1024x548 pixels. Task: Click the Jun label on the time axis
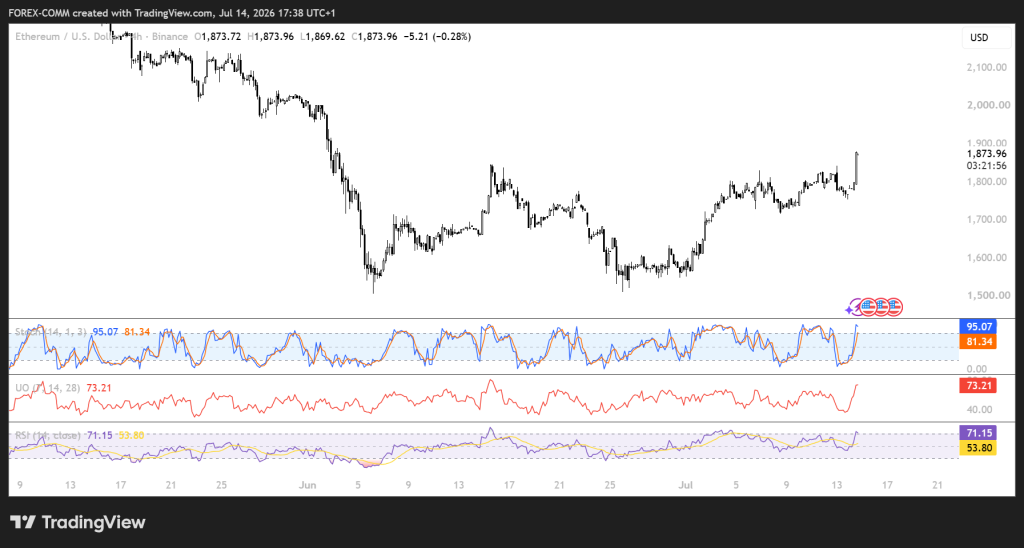307,485
